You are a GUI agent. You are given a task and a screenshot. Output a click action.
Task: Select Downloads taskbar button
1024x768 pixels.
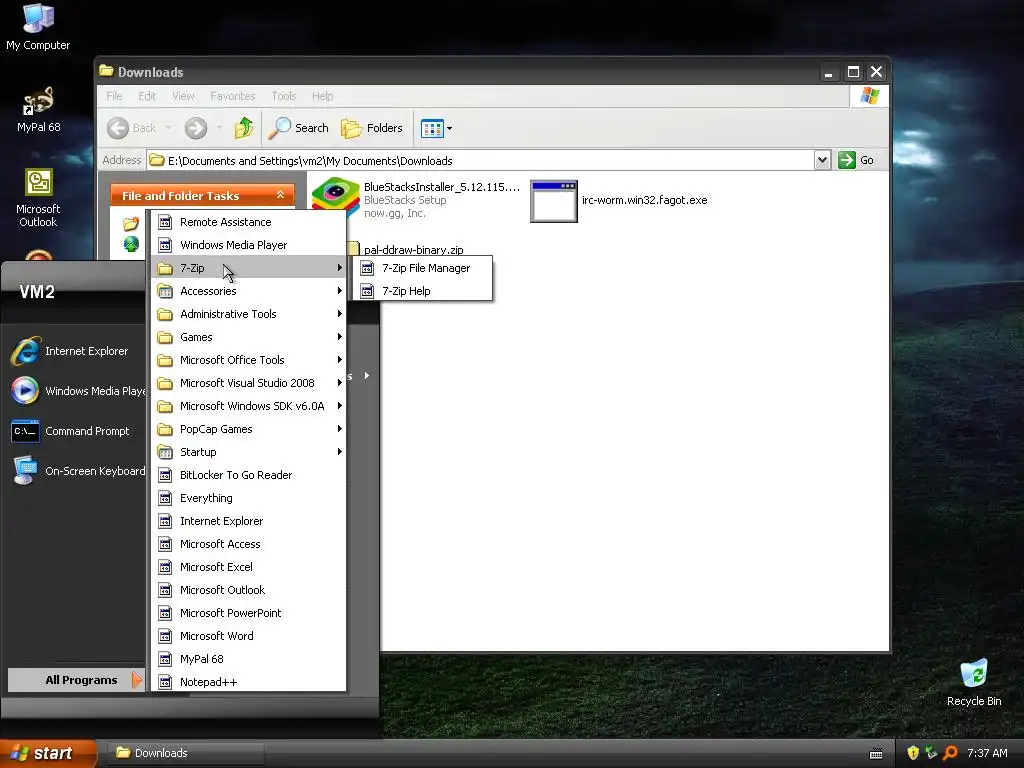(x=185, y=753)
